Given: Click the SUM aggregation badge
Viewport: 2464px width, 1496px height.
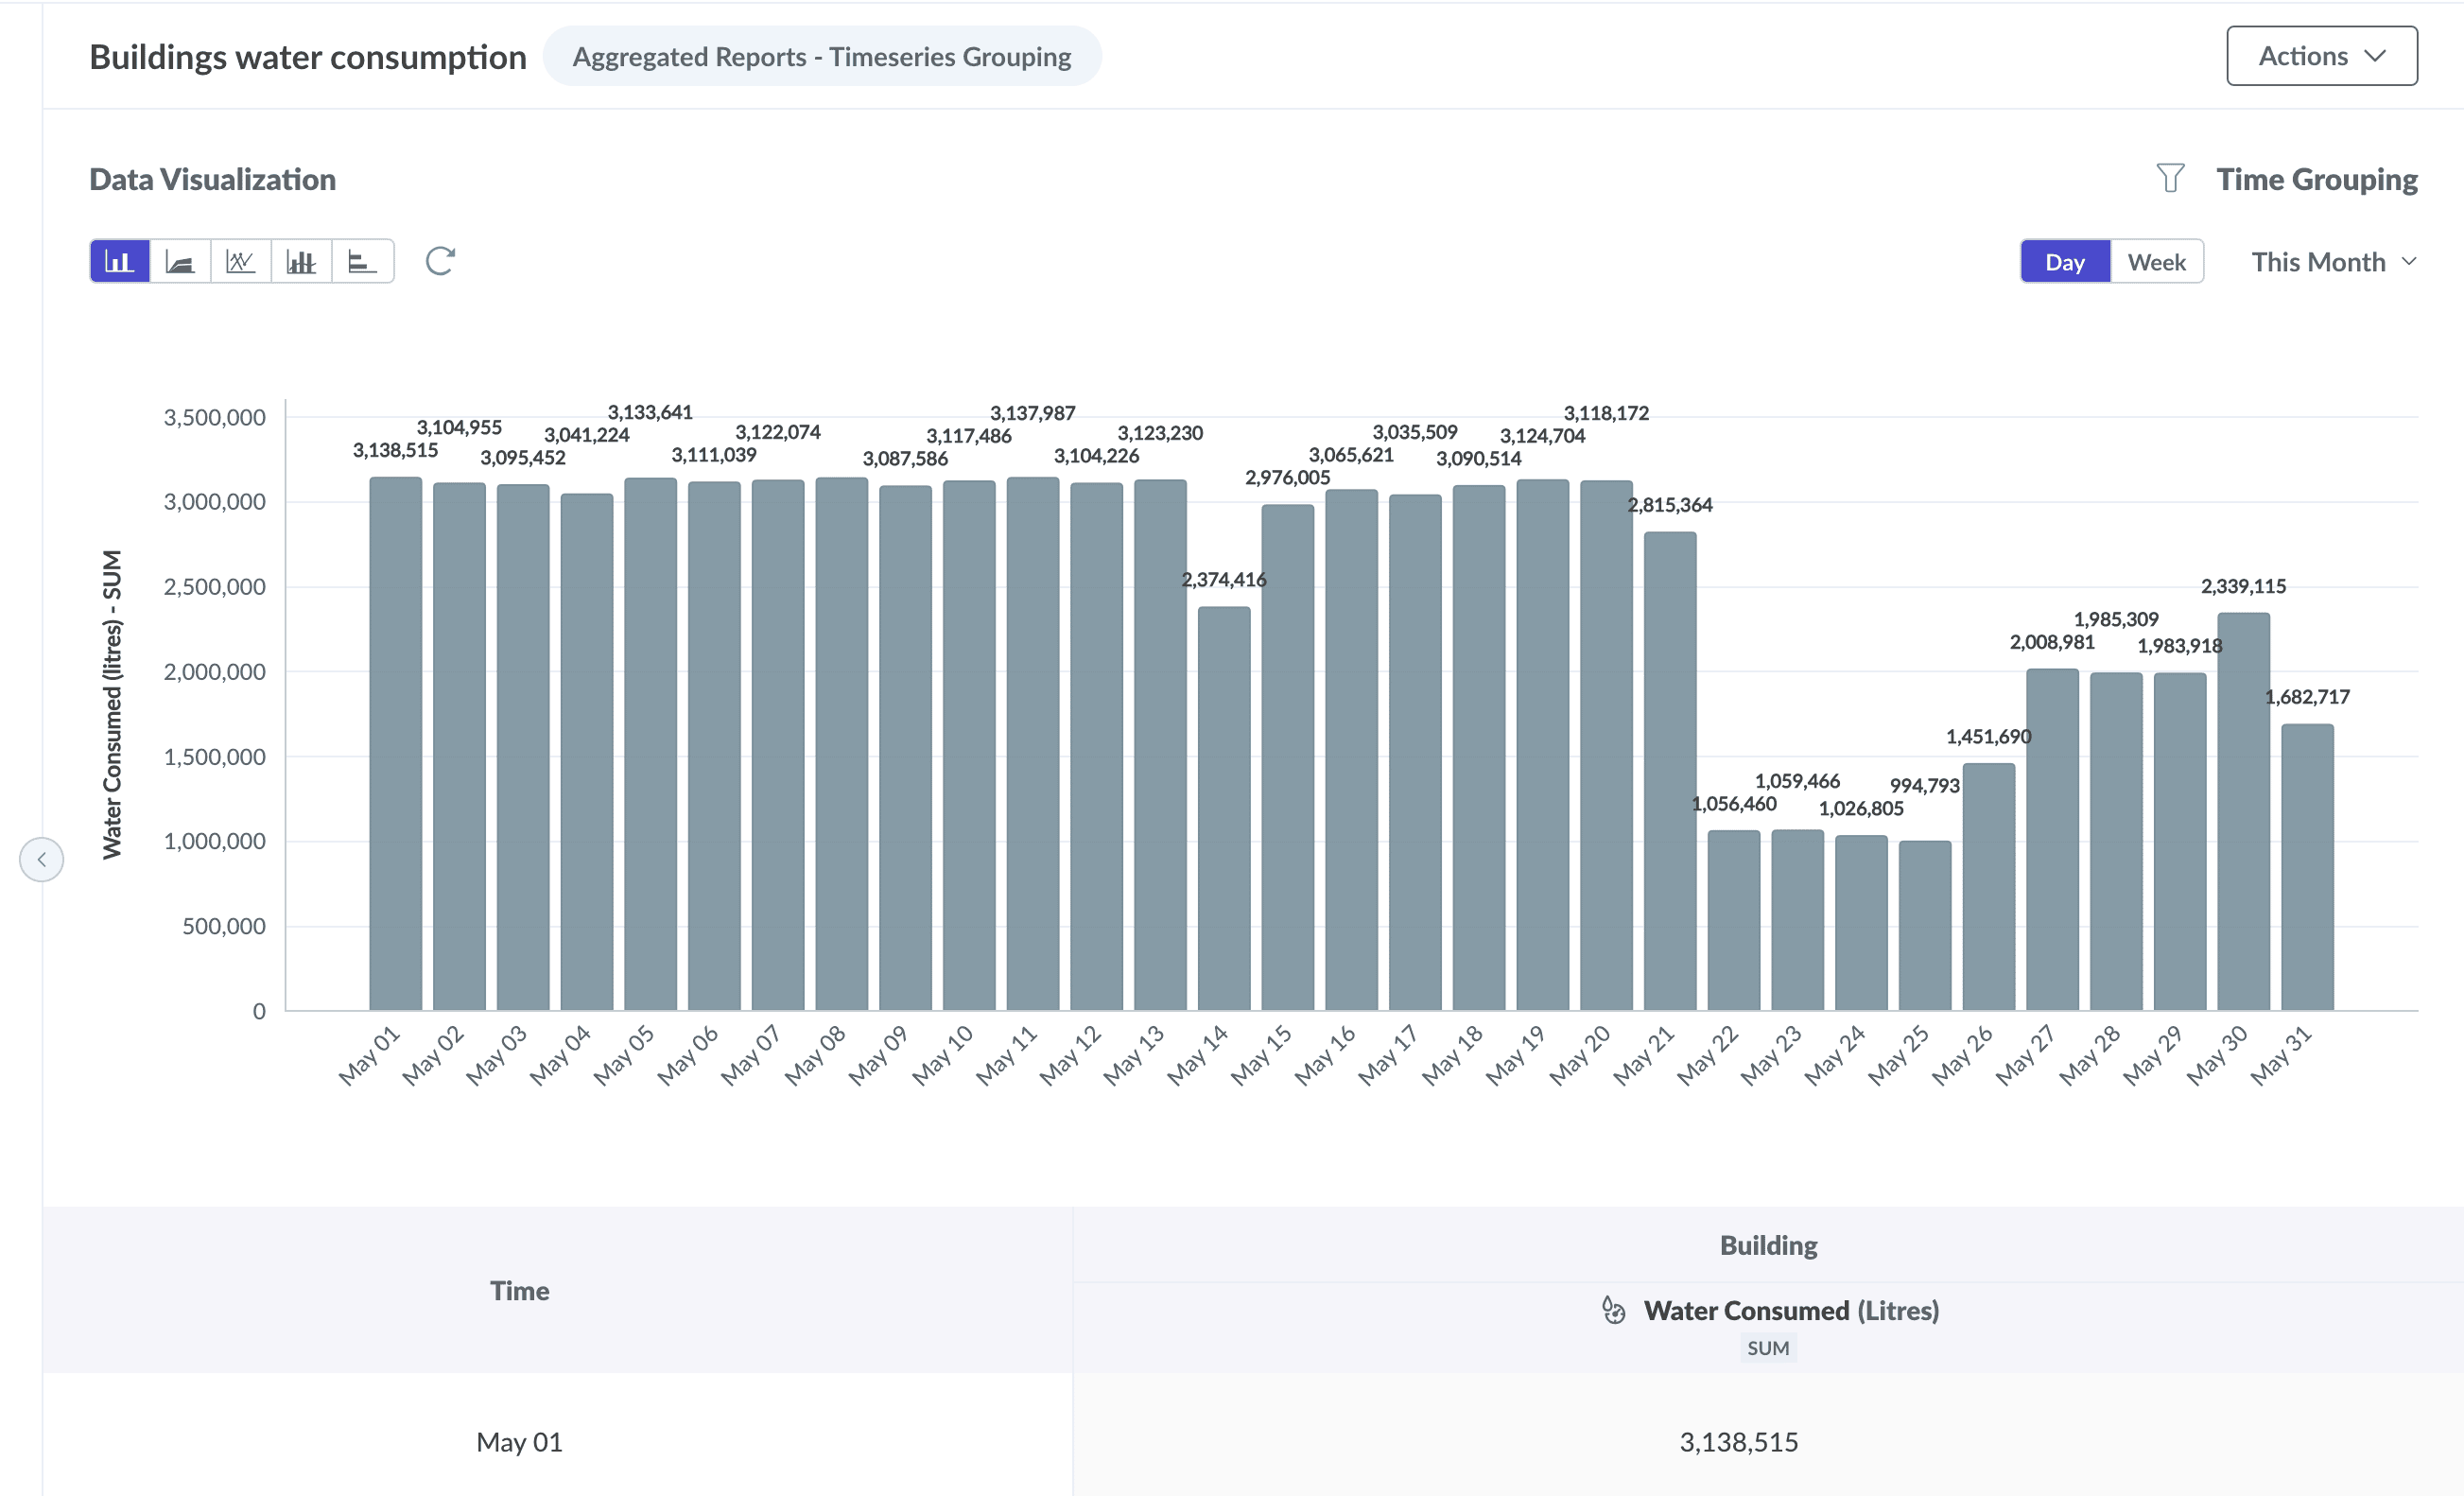Looking at the screenshot, I should click(1767, 1348).
